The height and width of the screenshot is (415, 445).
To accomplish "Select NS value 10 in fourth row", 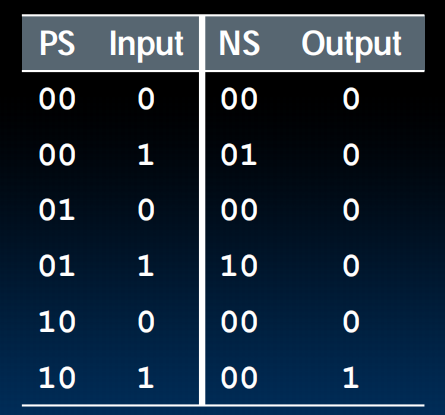I will pyautogui.click(x=239, y=266).
